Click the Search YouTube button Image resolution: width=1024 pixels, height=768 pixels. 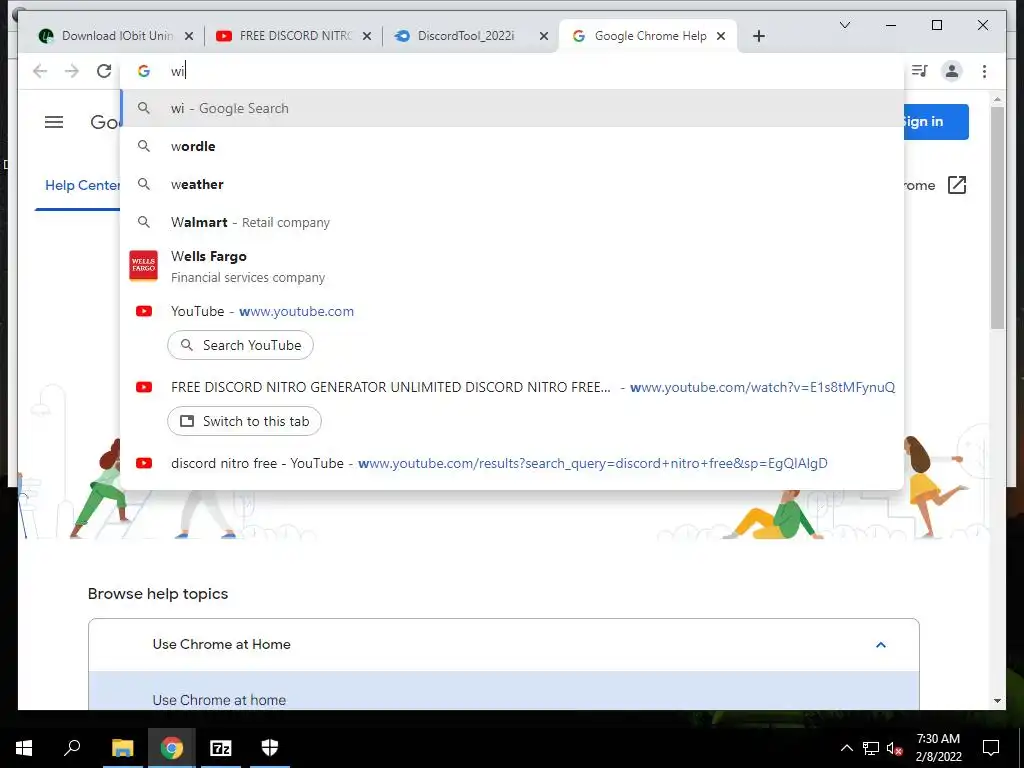(240, 345)
